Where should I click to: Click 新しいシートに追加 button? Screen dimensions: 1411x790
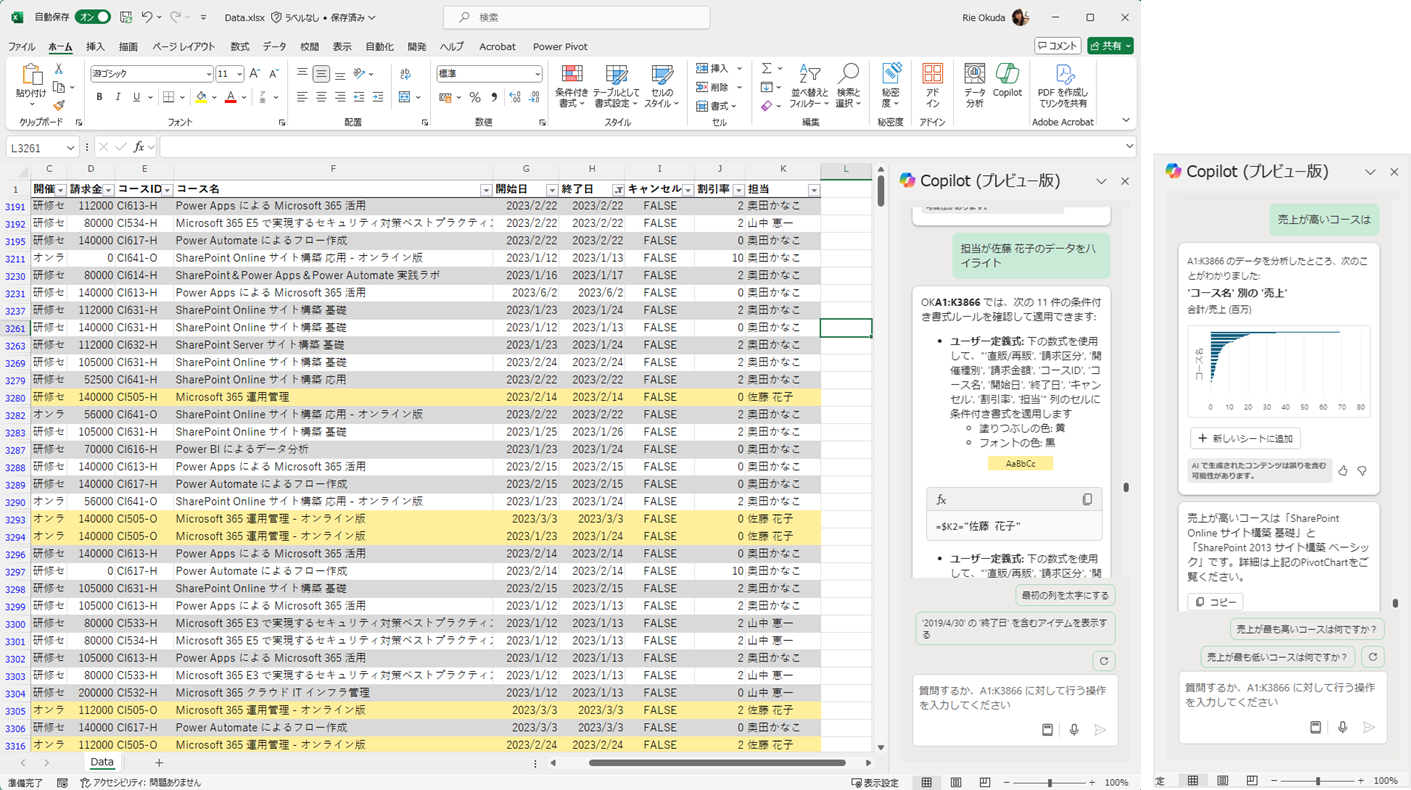(1245, 438)
